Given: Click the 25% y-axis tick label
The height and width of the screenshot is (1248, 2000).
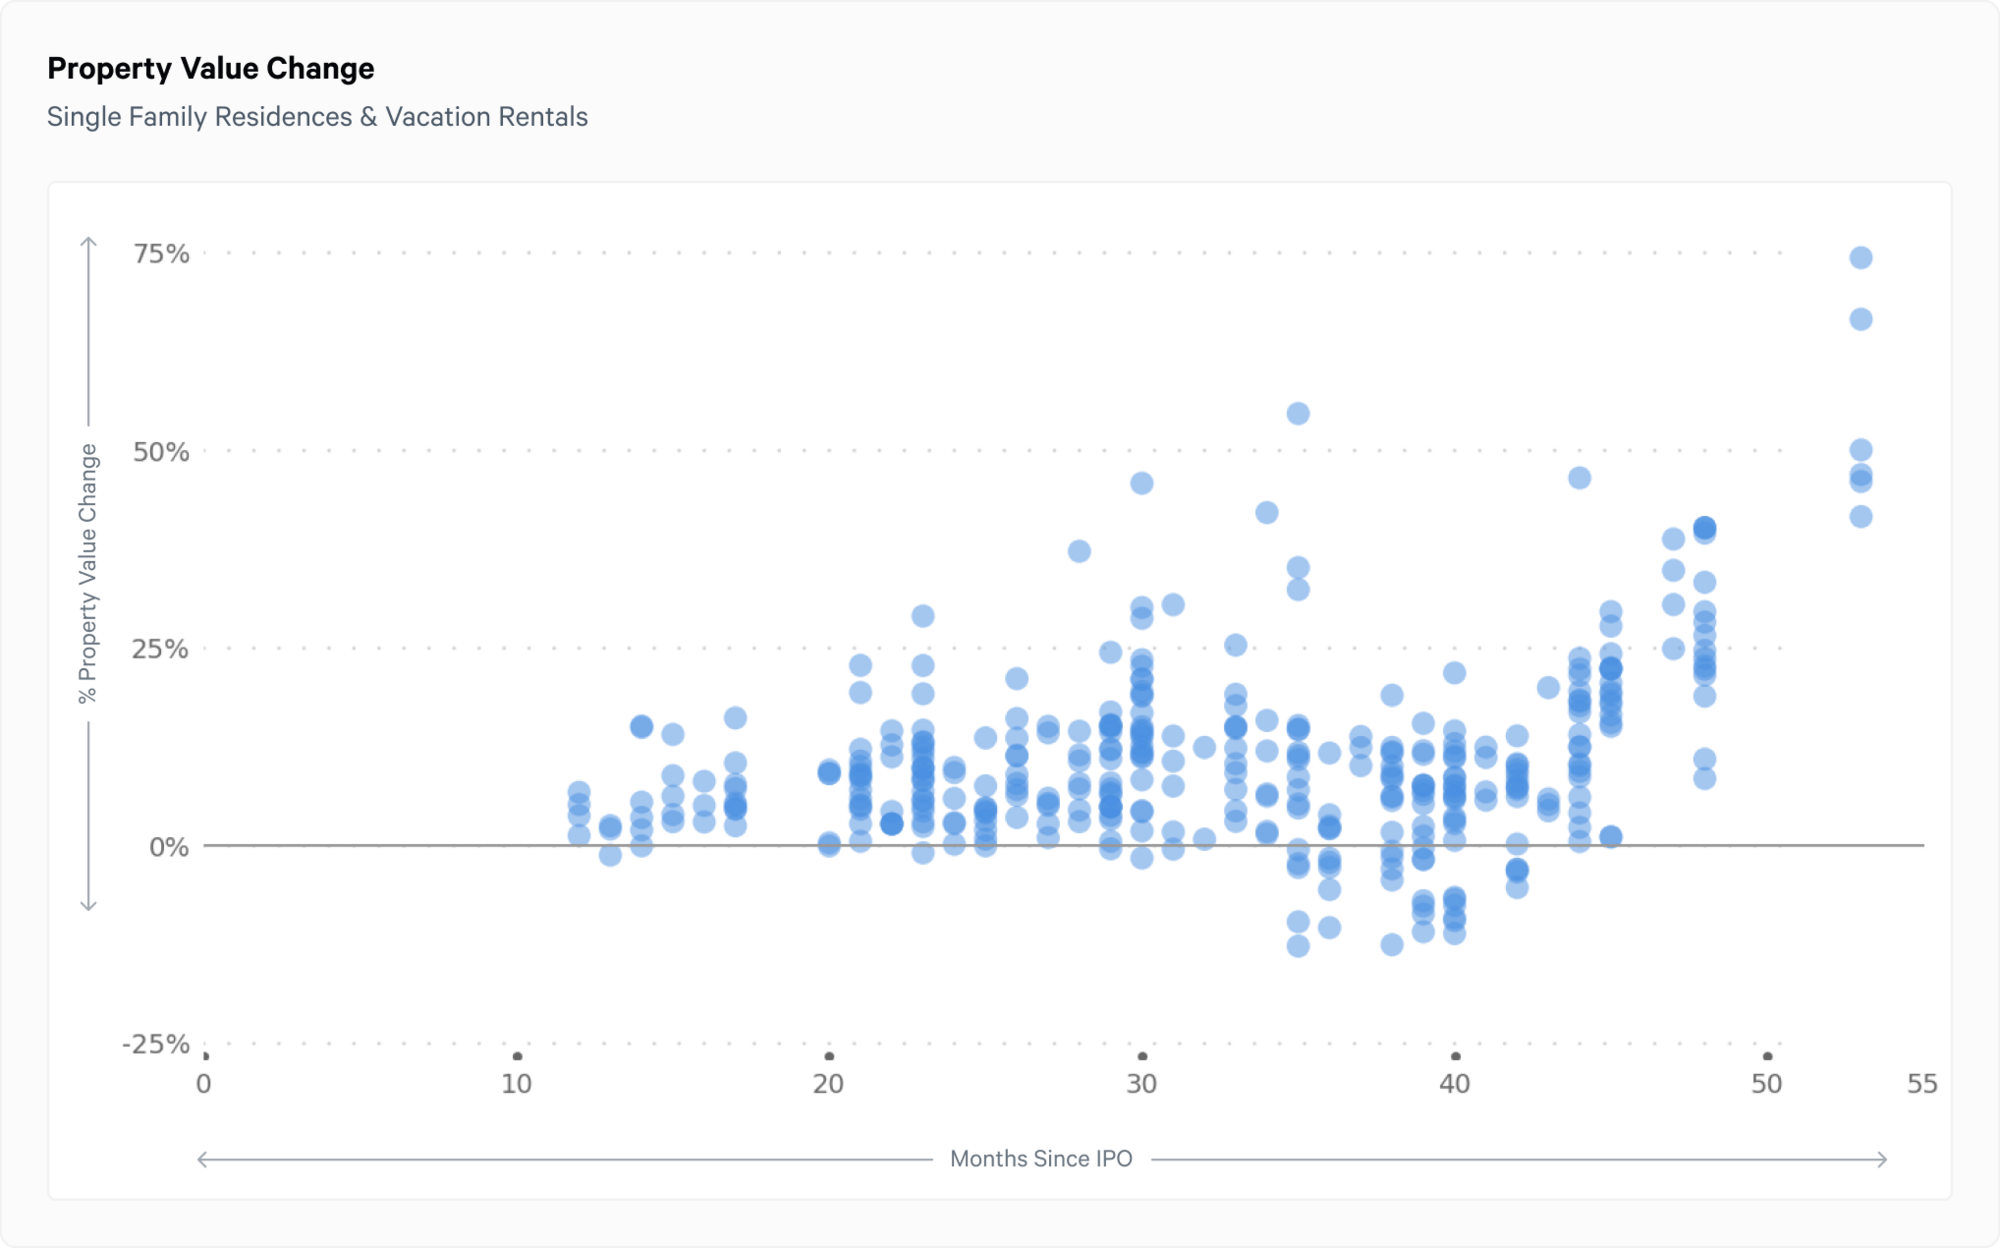Looking at the screenshot, I should click(x=160, y=649).
